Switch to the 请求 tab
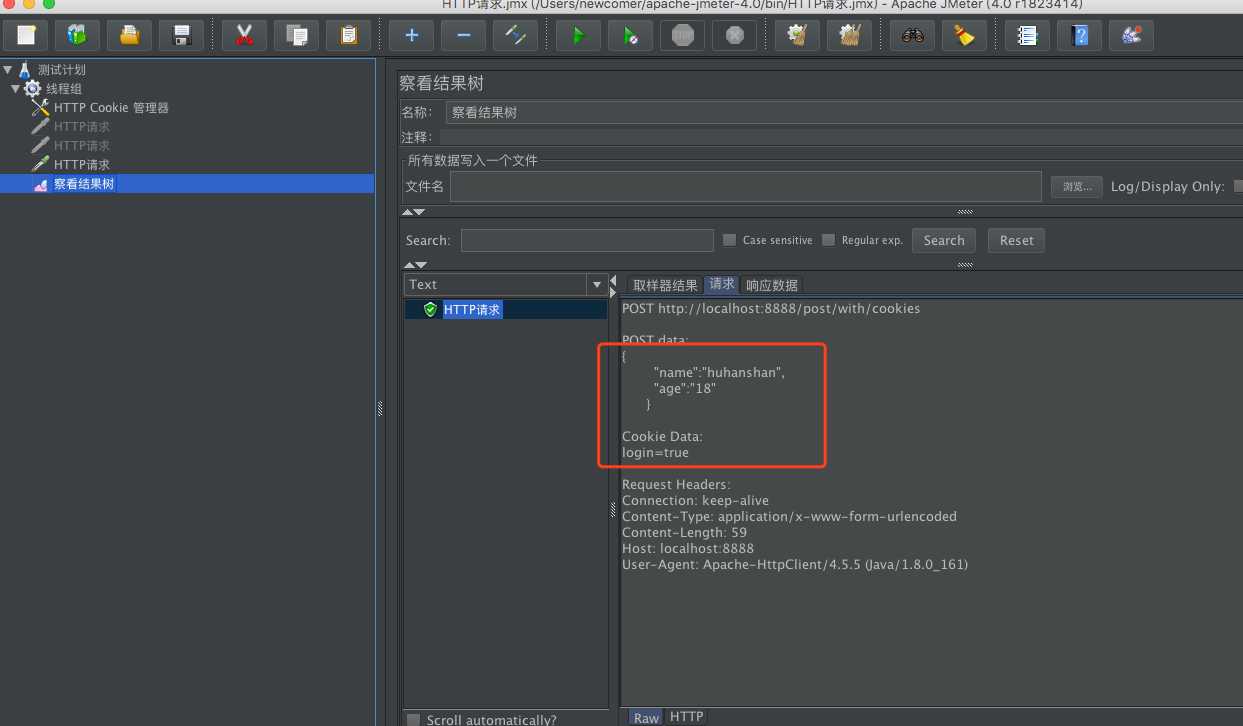Image resolution: width=1243 pixels, height=726 pixels. (722, 285)
